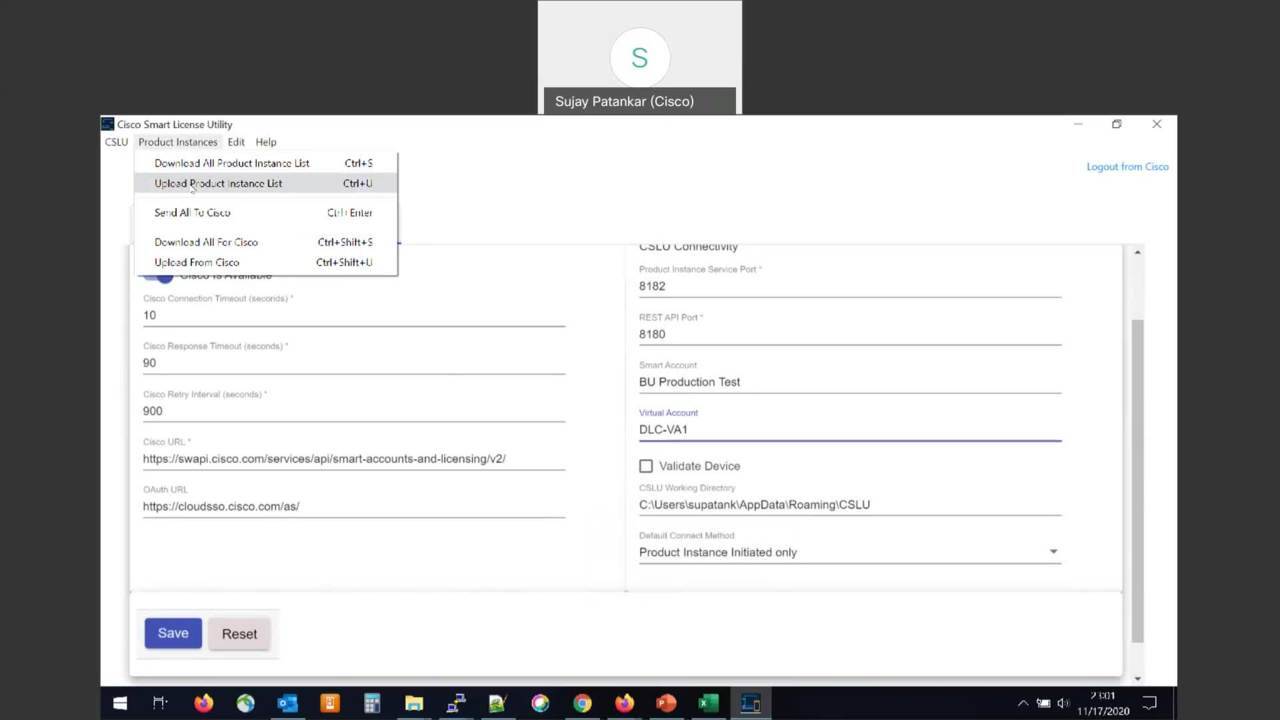Click the Windows Start button
The height and width of the screenshot is (720, 1280).
click(x=120, y=703)
